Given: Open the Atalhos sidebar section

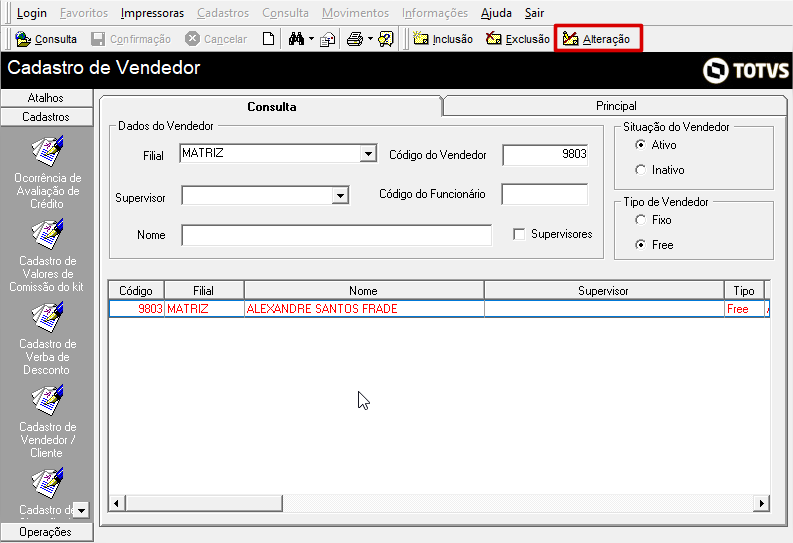Looking at the screenshot, I should (46, 98).
